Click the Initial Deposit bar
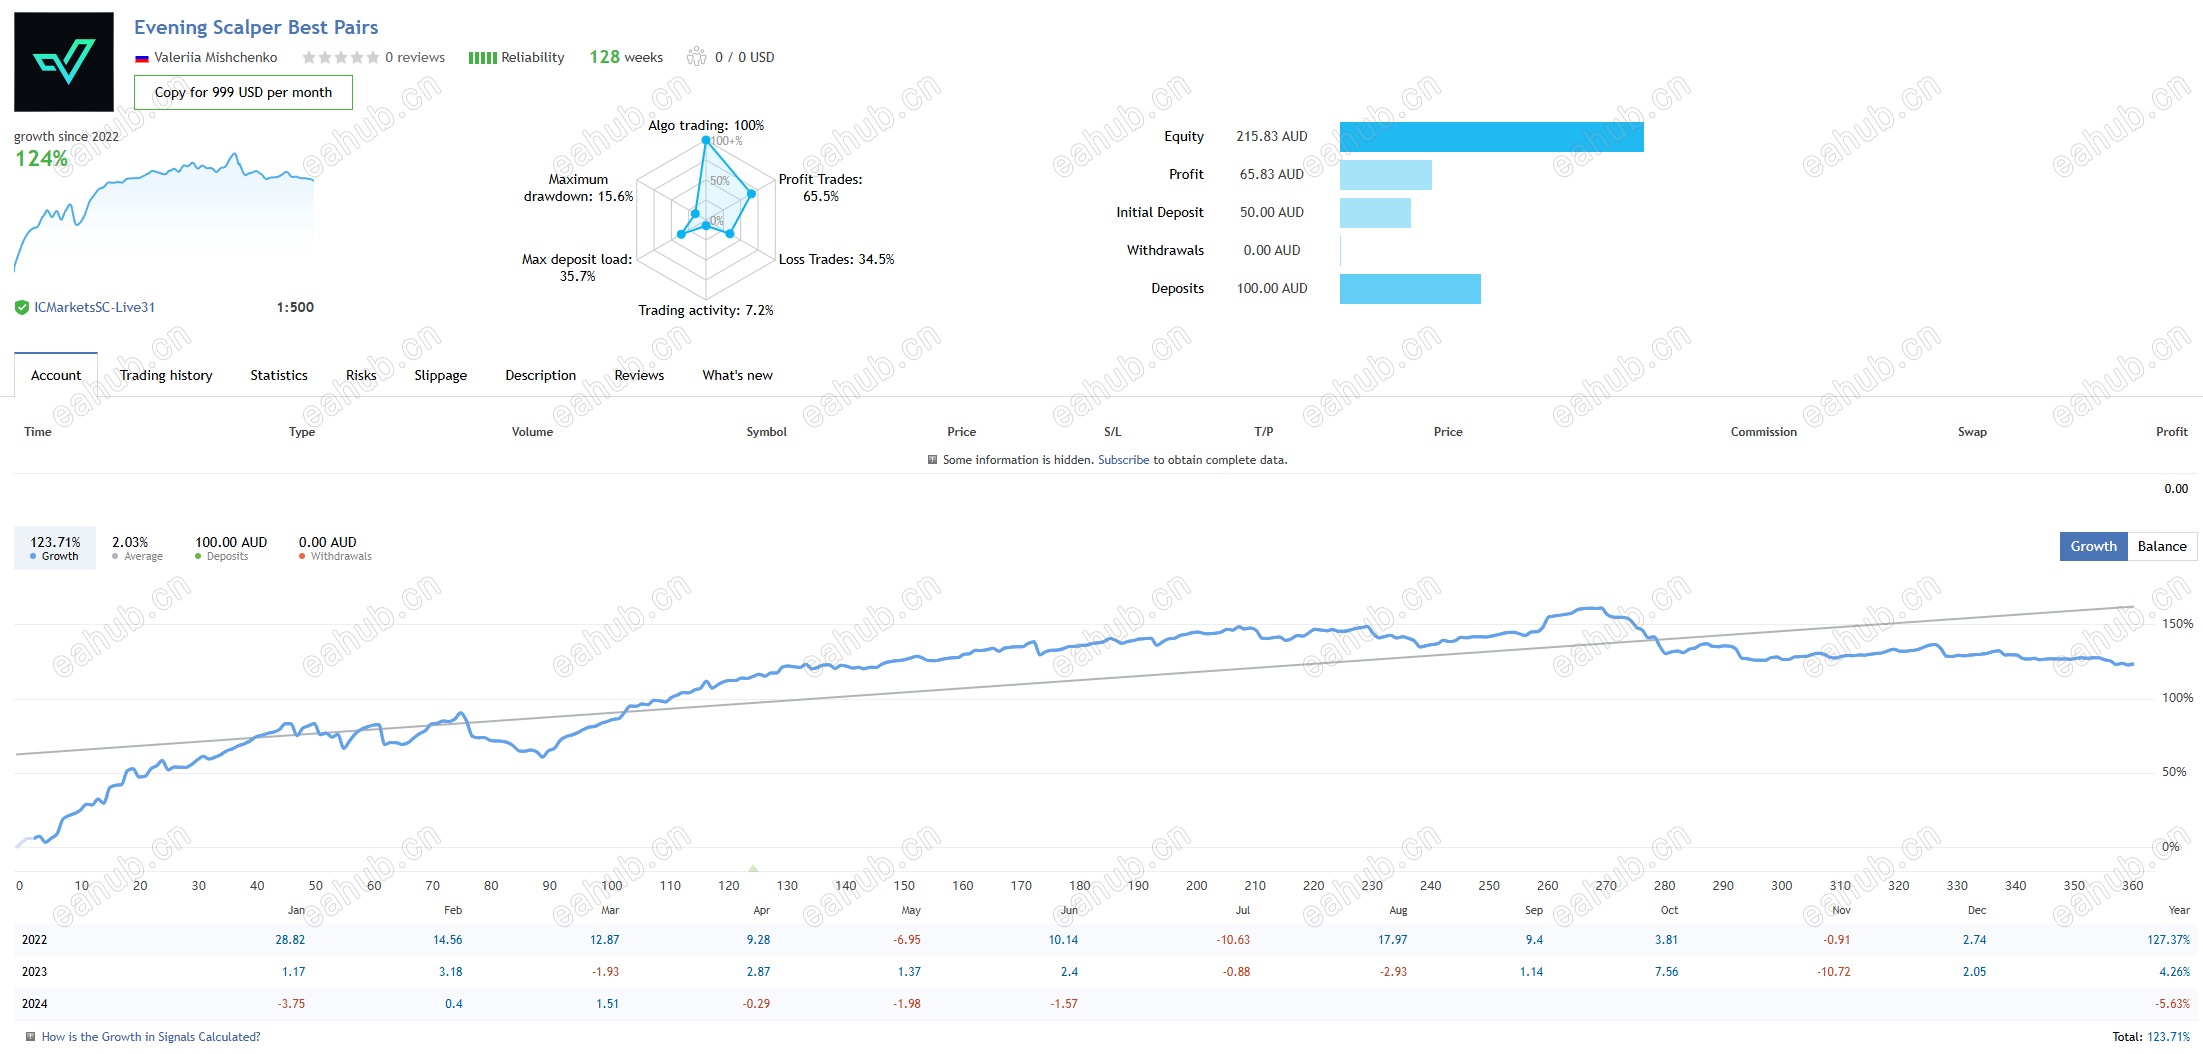 1375,213
